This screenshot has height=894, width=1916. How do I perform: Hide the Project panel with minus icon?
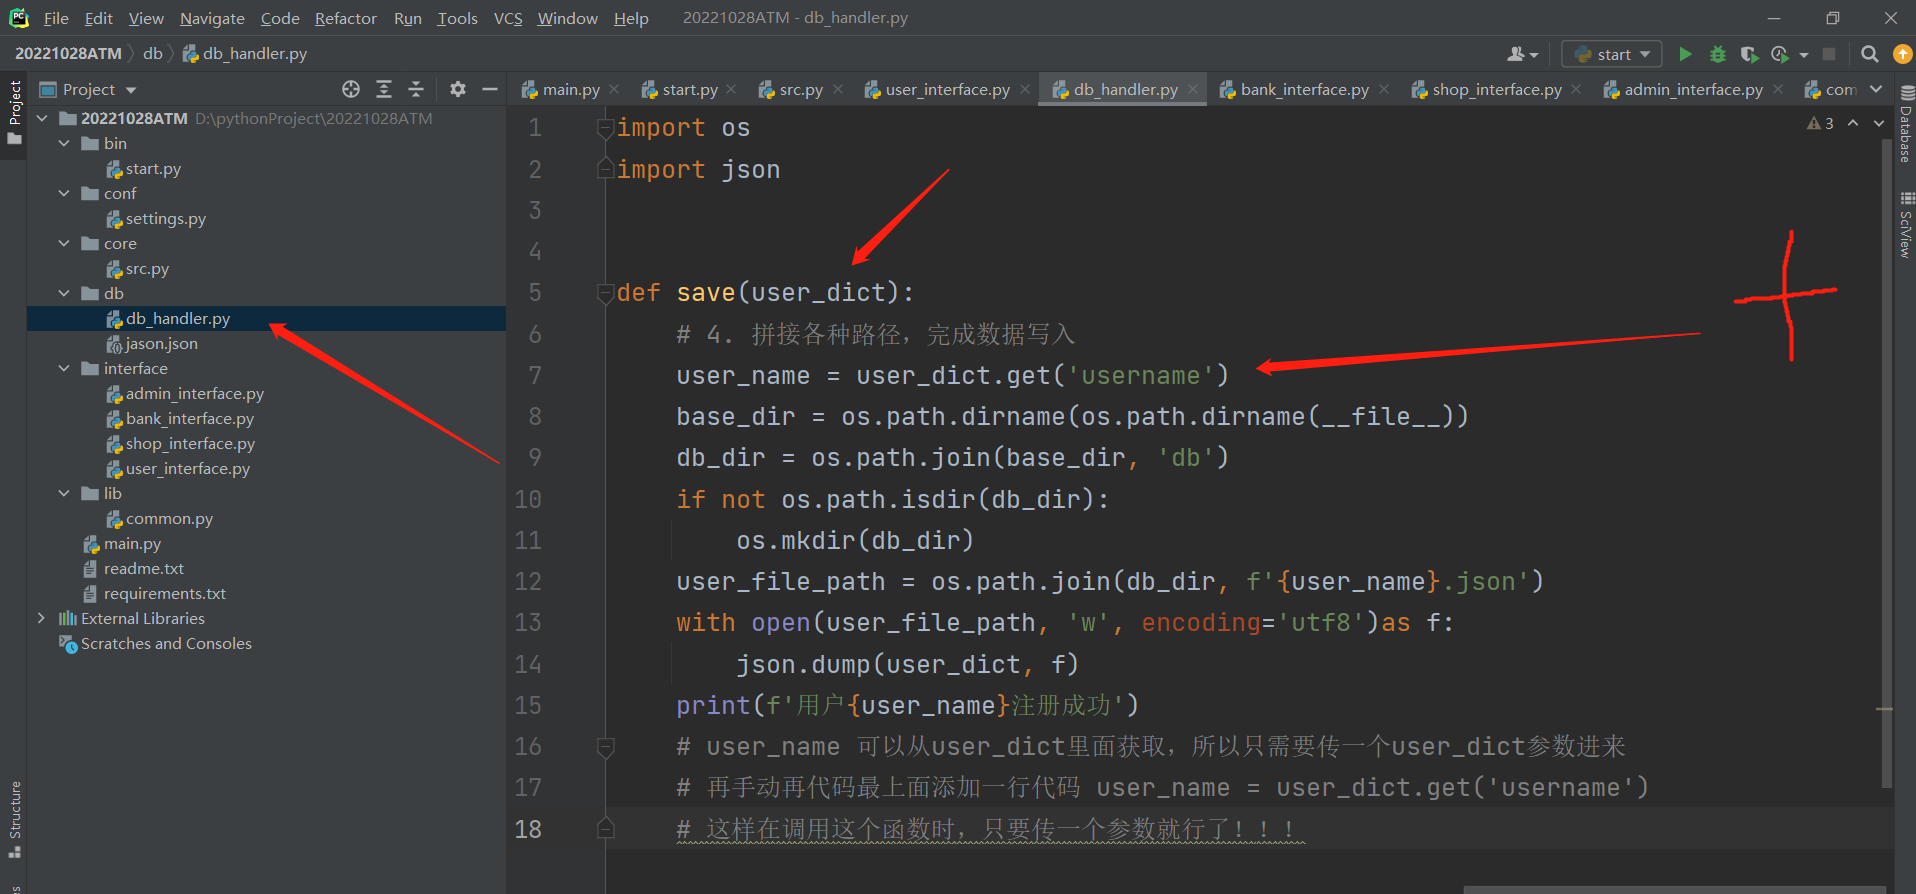[x=490, y=89]
